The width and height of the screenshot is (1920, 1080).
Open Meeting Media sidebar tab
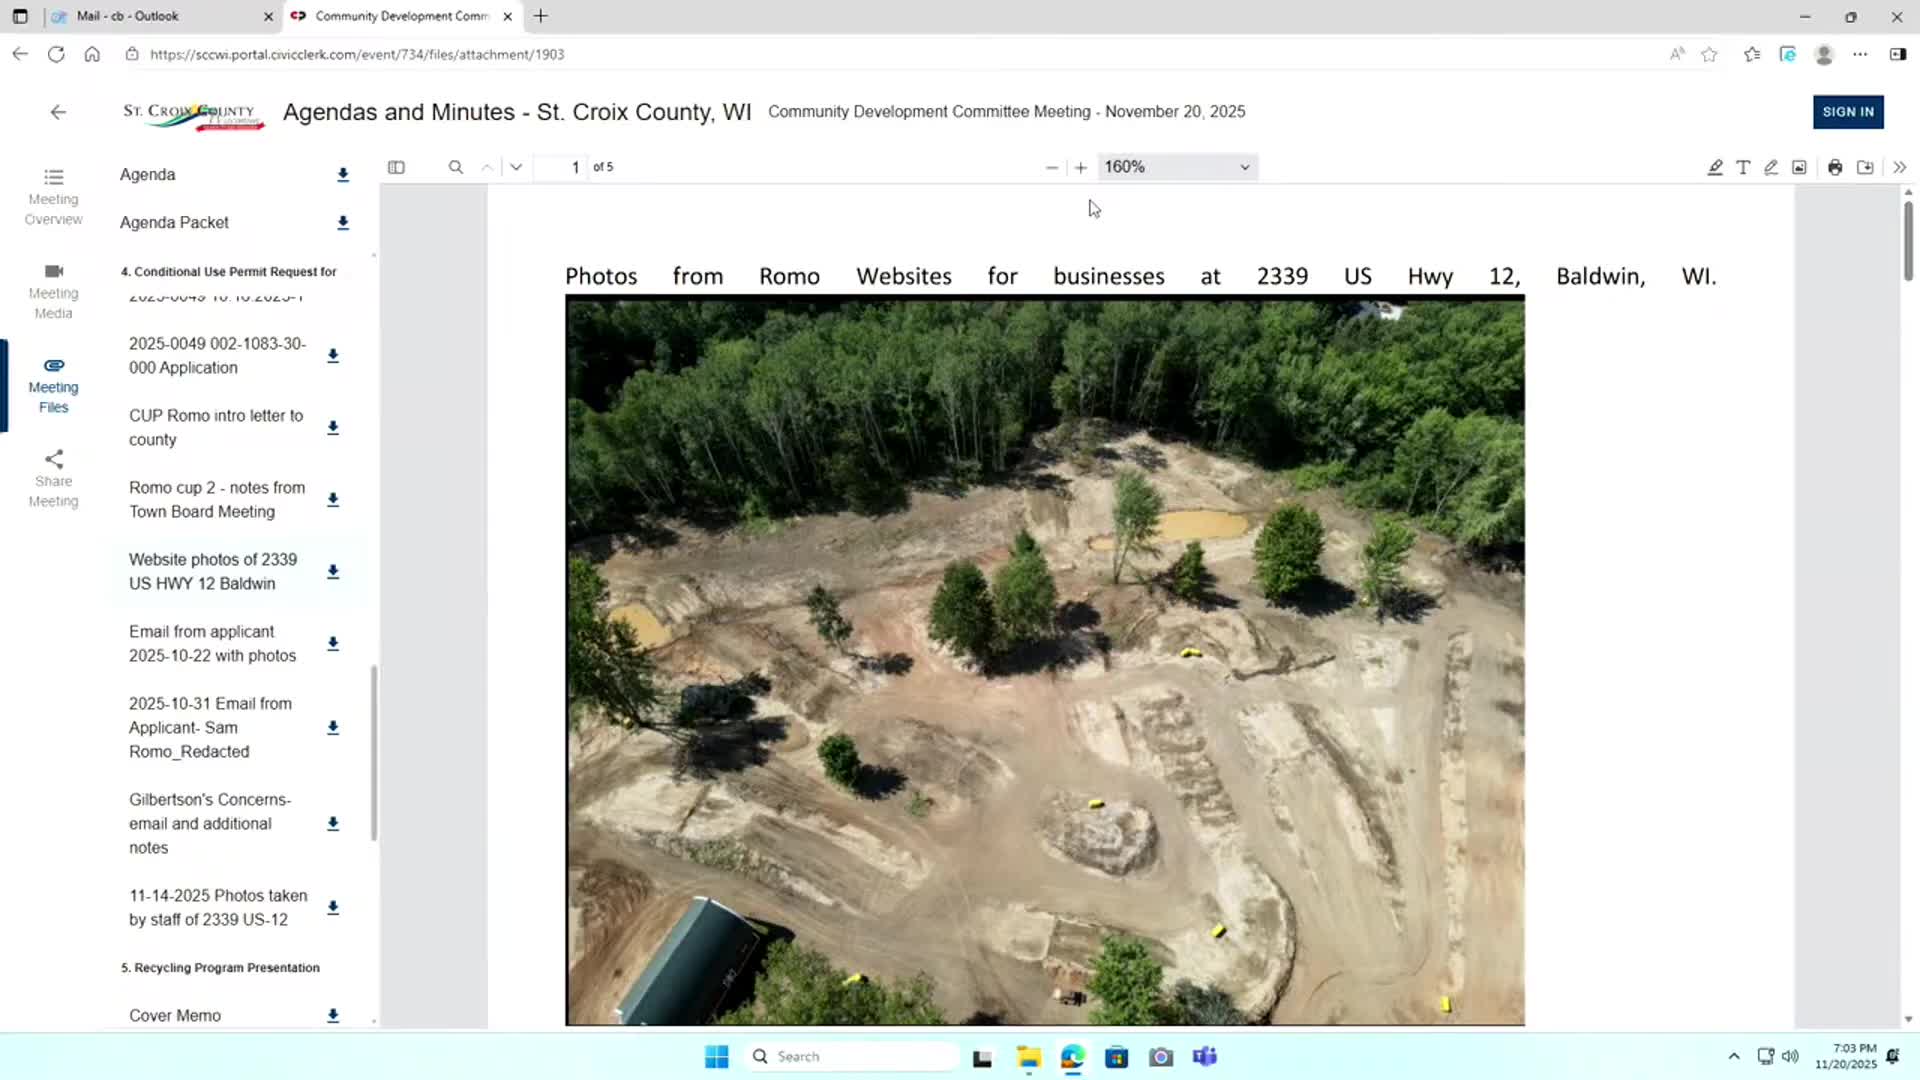click(54, 291)
